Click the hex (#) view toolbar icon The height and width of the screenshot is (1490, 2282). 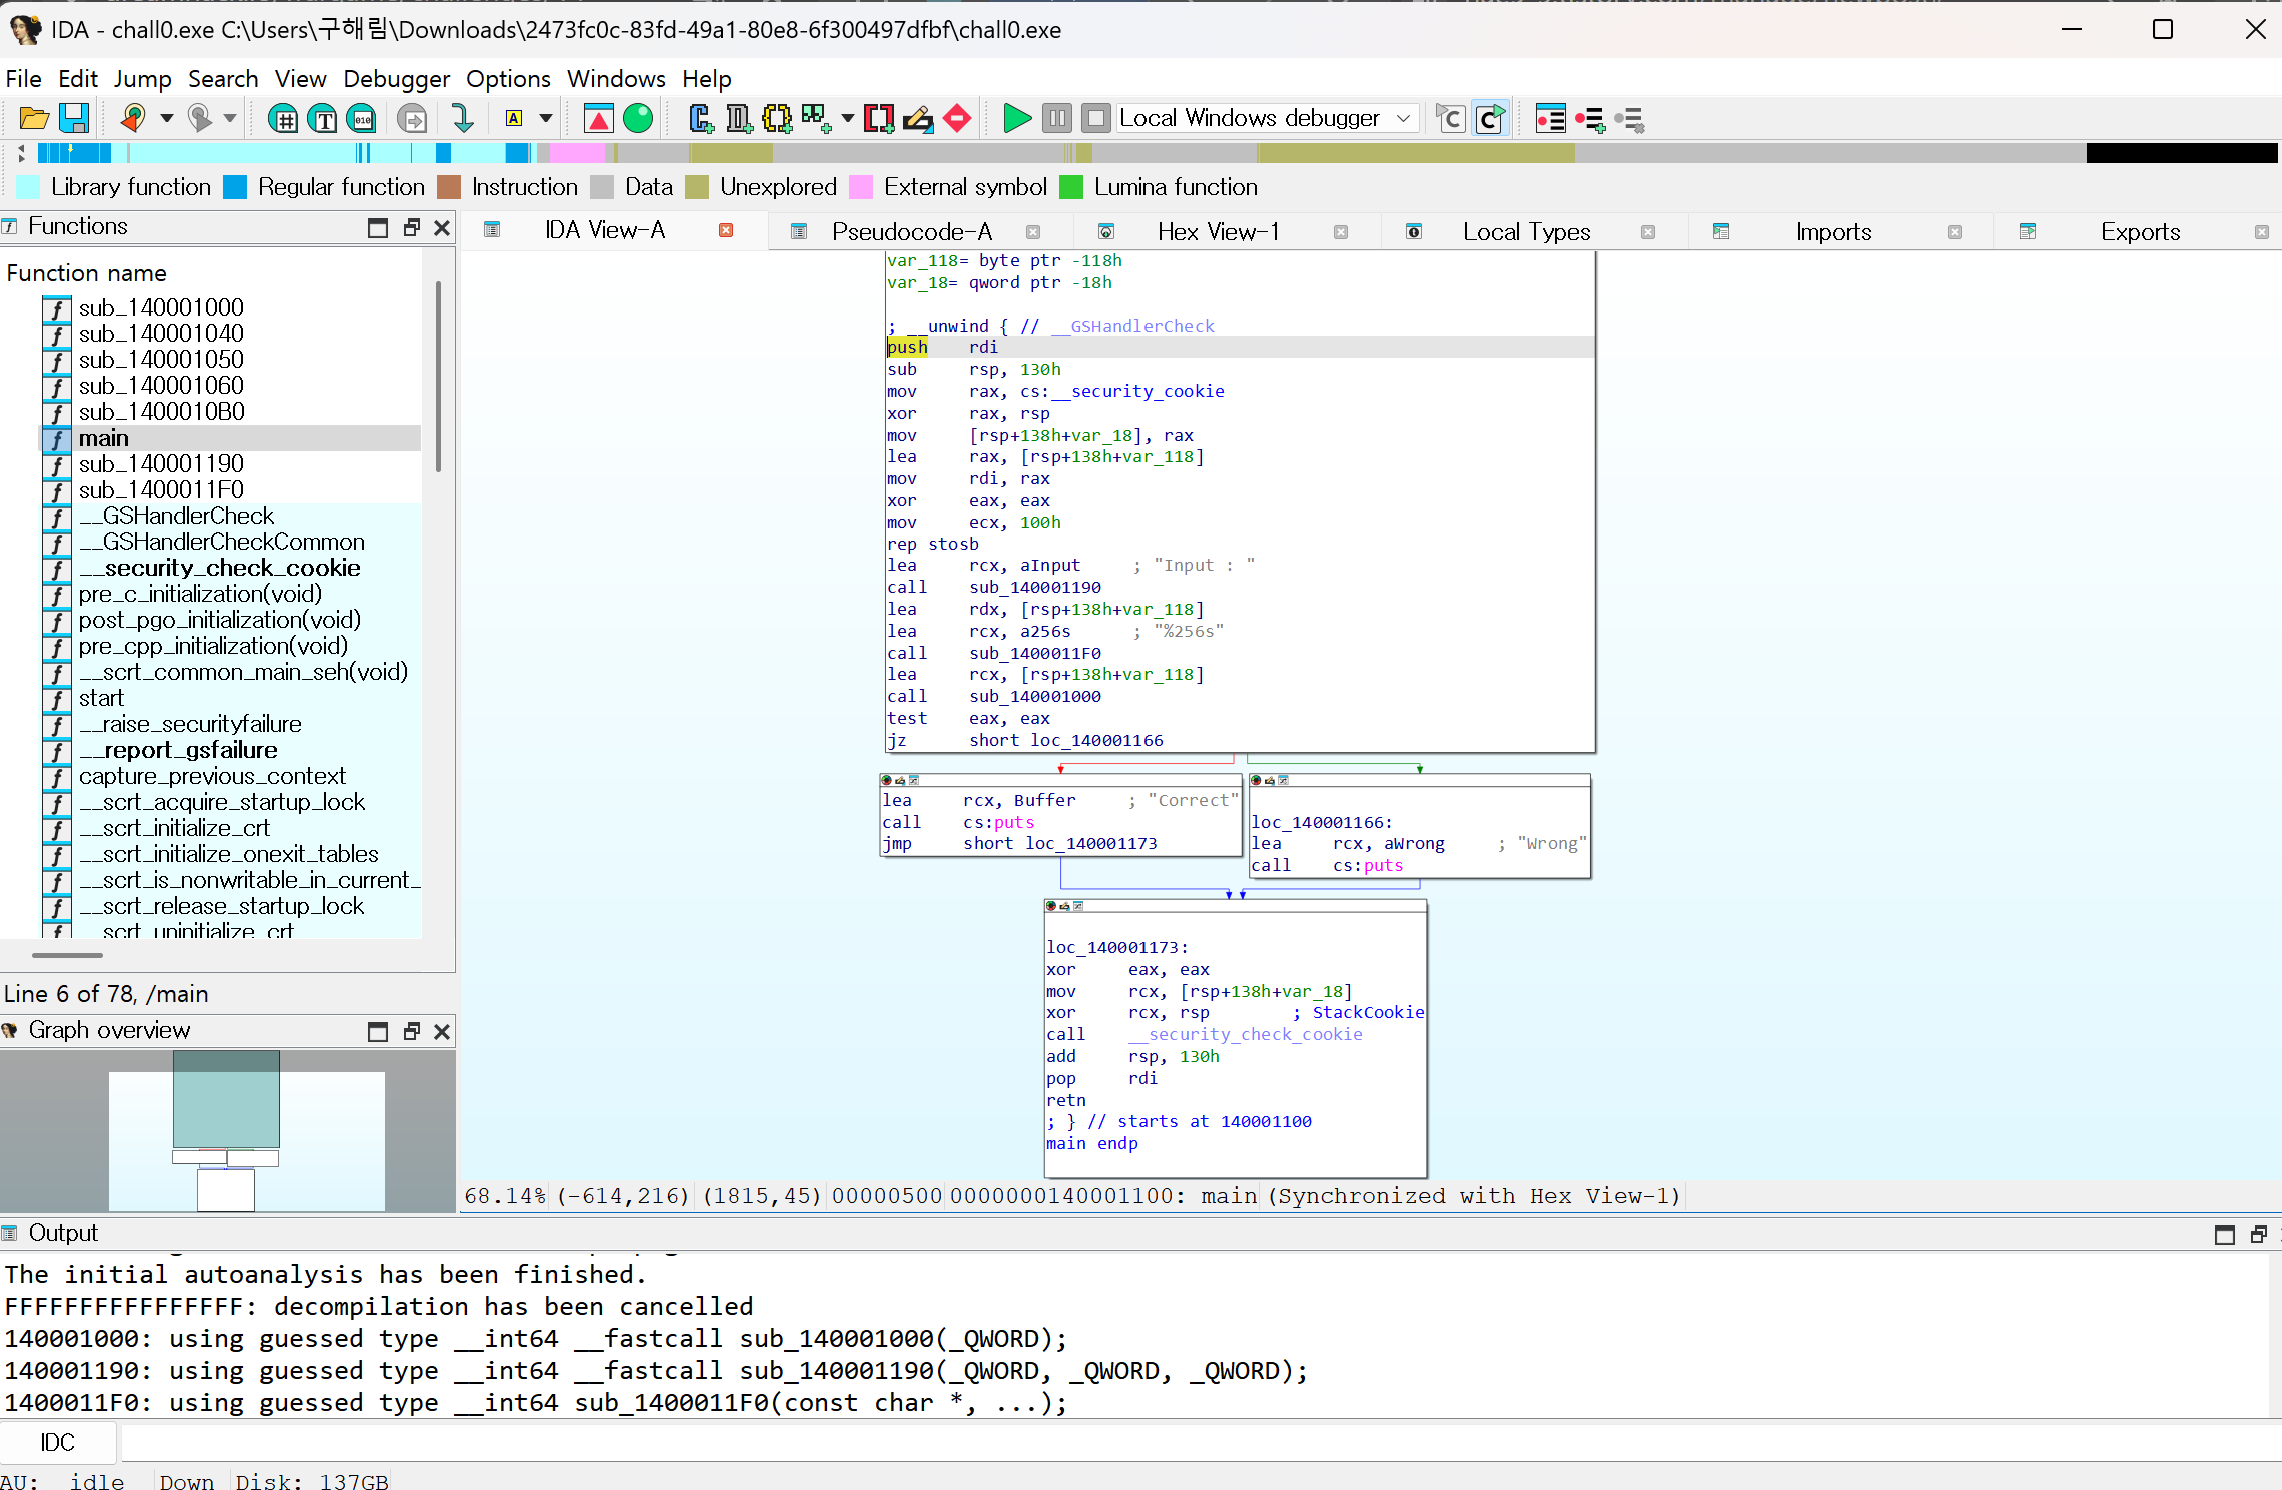click(x=284, y=119)
